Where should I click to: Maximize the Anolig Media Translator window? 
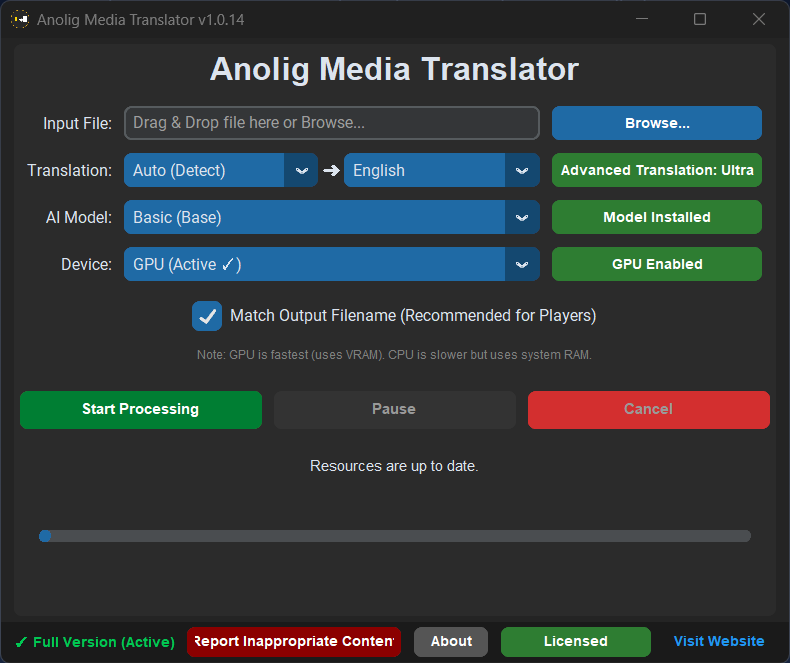point(700,19)
